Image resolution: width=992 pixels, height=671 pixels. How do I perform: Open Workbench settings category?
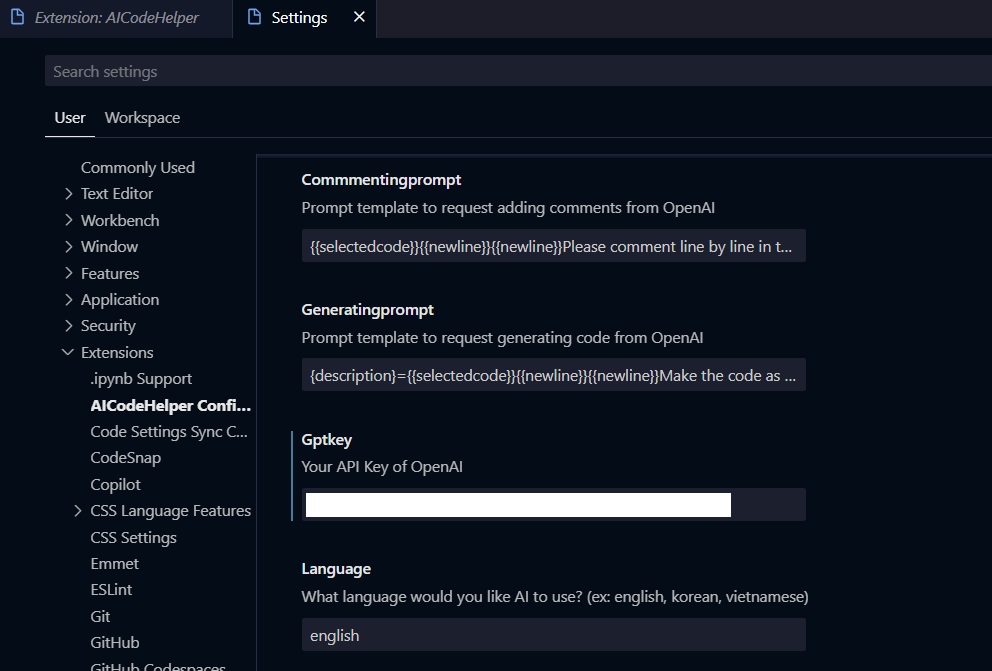pyautogui.click(x=120, y=220)
